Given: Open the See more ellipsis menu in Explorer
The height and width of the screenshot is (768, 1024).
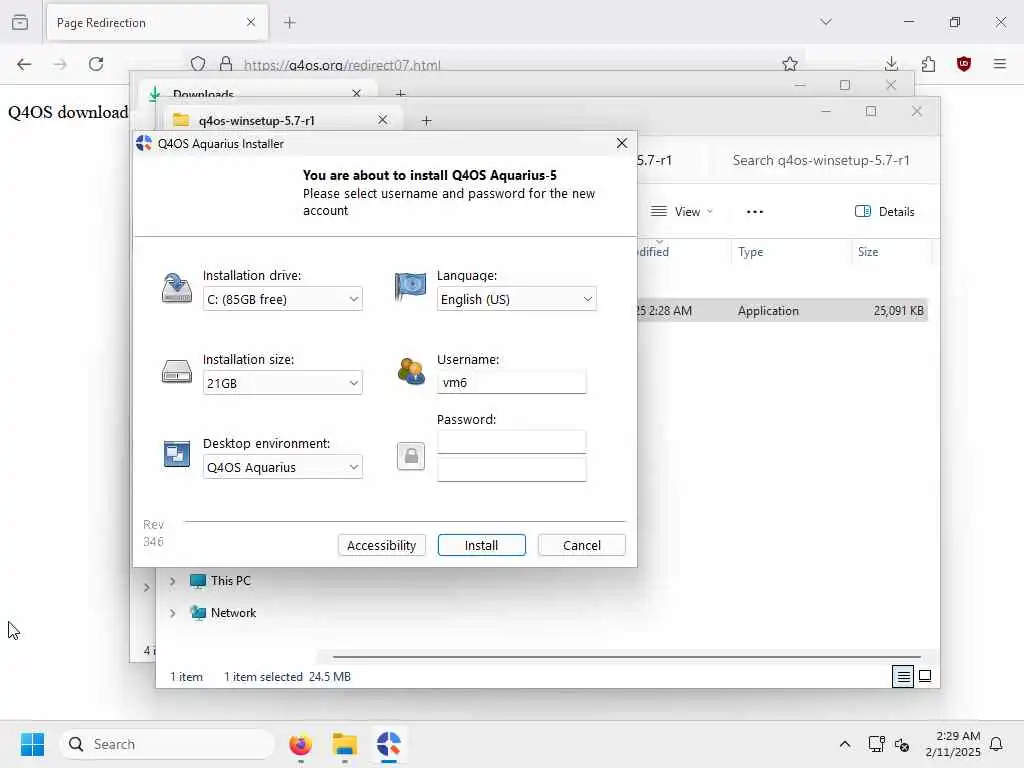Looking at the screenshot, I should pyautogui.click(x=755, y=212).
